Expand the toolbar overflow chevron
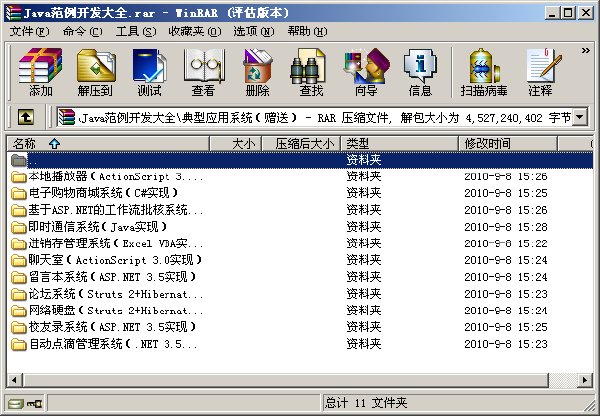Image resolution: width=600 pixels, height=416 pixels. (585, 51)
